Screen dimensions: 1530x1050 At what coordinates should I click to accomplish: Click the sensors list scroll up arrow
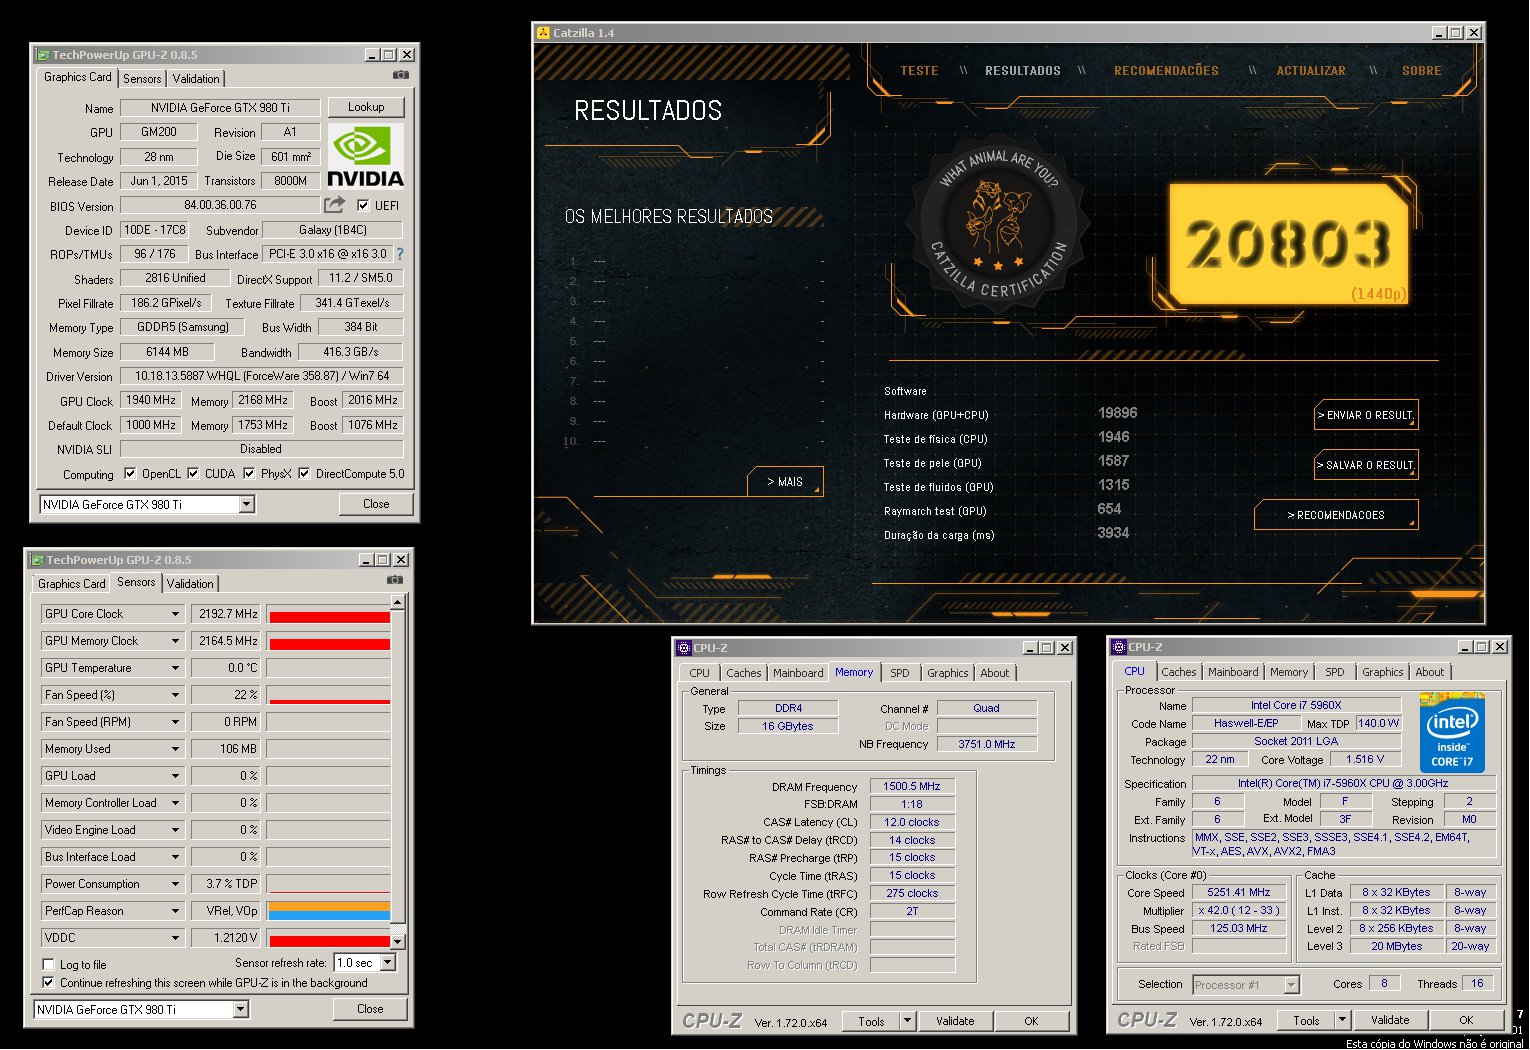click(x=397, y=602)
